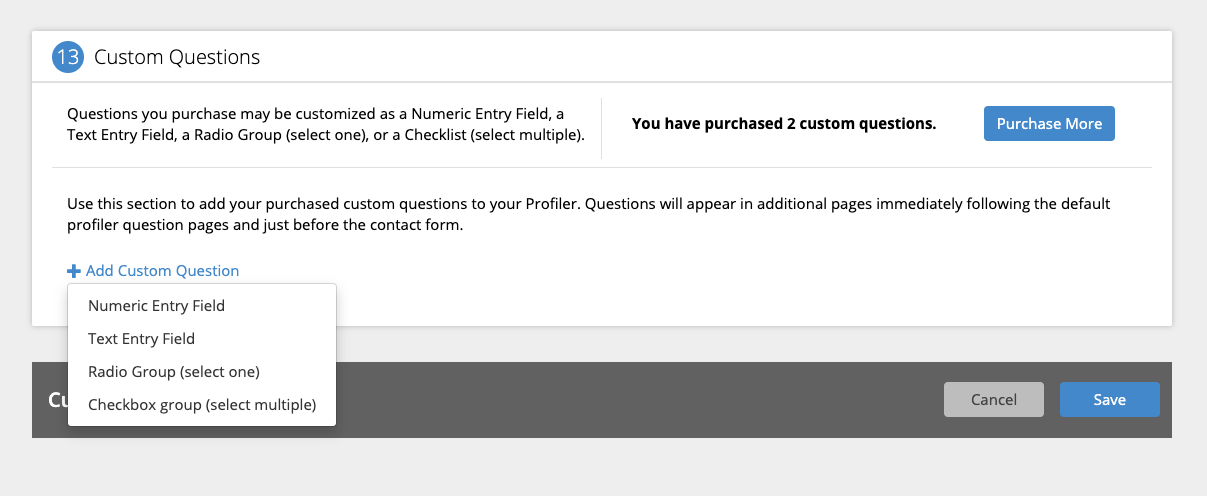Cancel the changes in footer bar

(x=994, y=400)
